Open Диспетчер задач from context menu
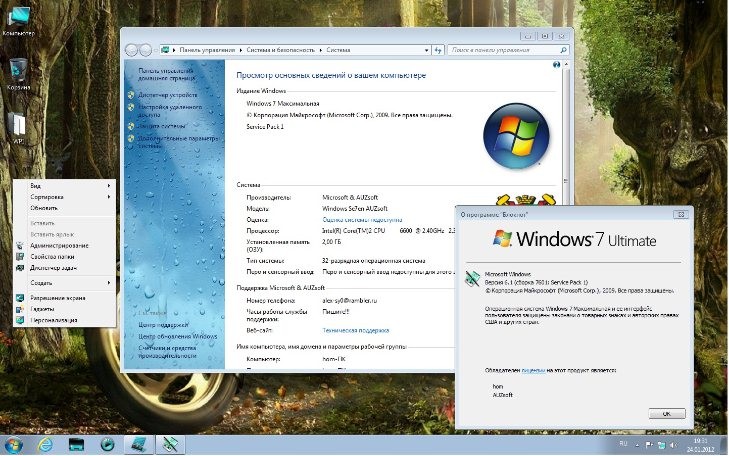Image resolution: width=729 pixels, height=456 pixels. 53,268
